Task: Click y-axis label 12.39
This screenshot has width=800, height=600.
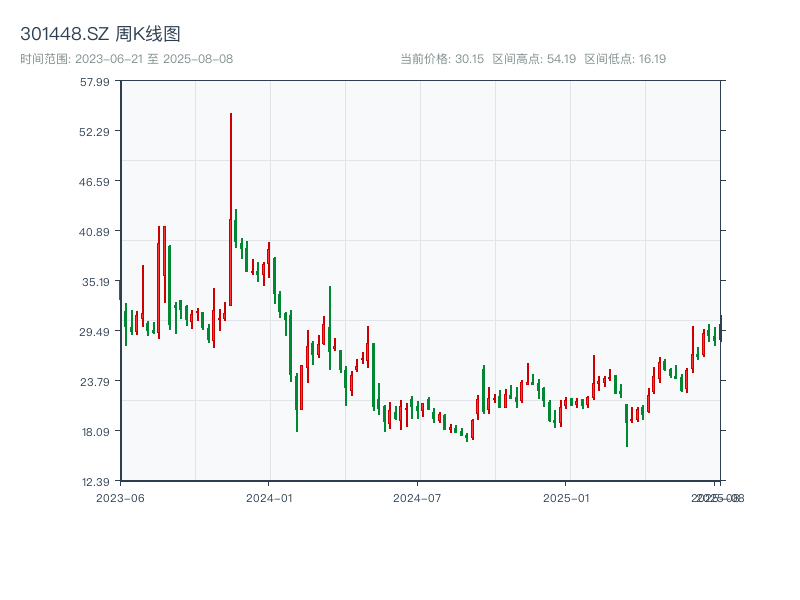Action: pos(95,482)
